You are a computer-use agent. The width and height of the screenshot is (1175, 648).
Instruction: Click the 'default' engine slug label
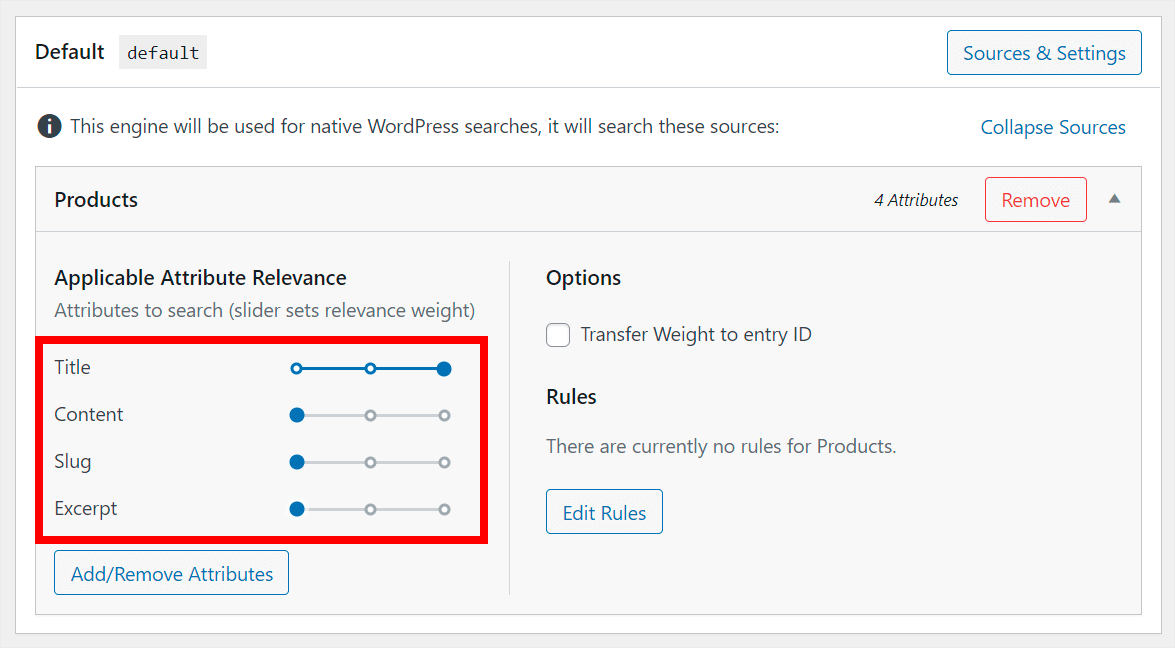coord(163,53)
